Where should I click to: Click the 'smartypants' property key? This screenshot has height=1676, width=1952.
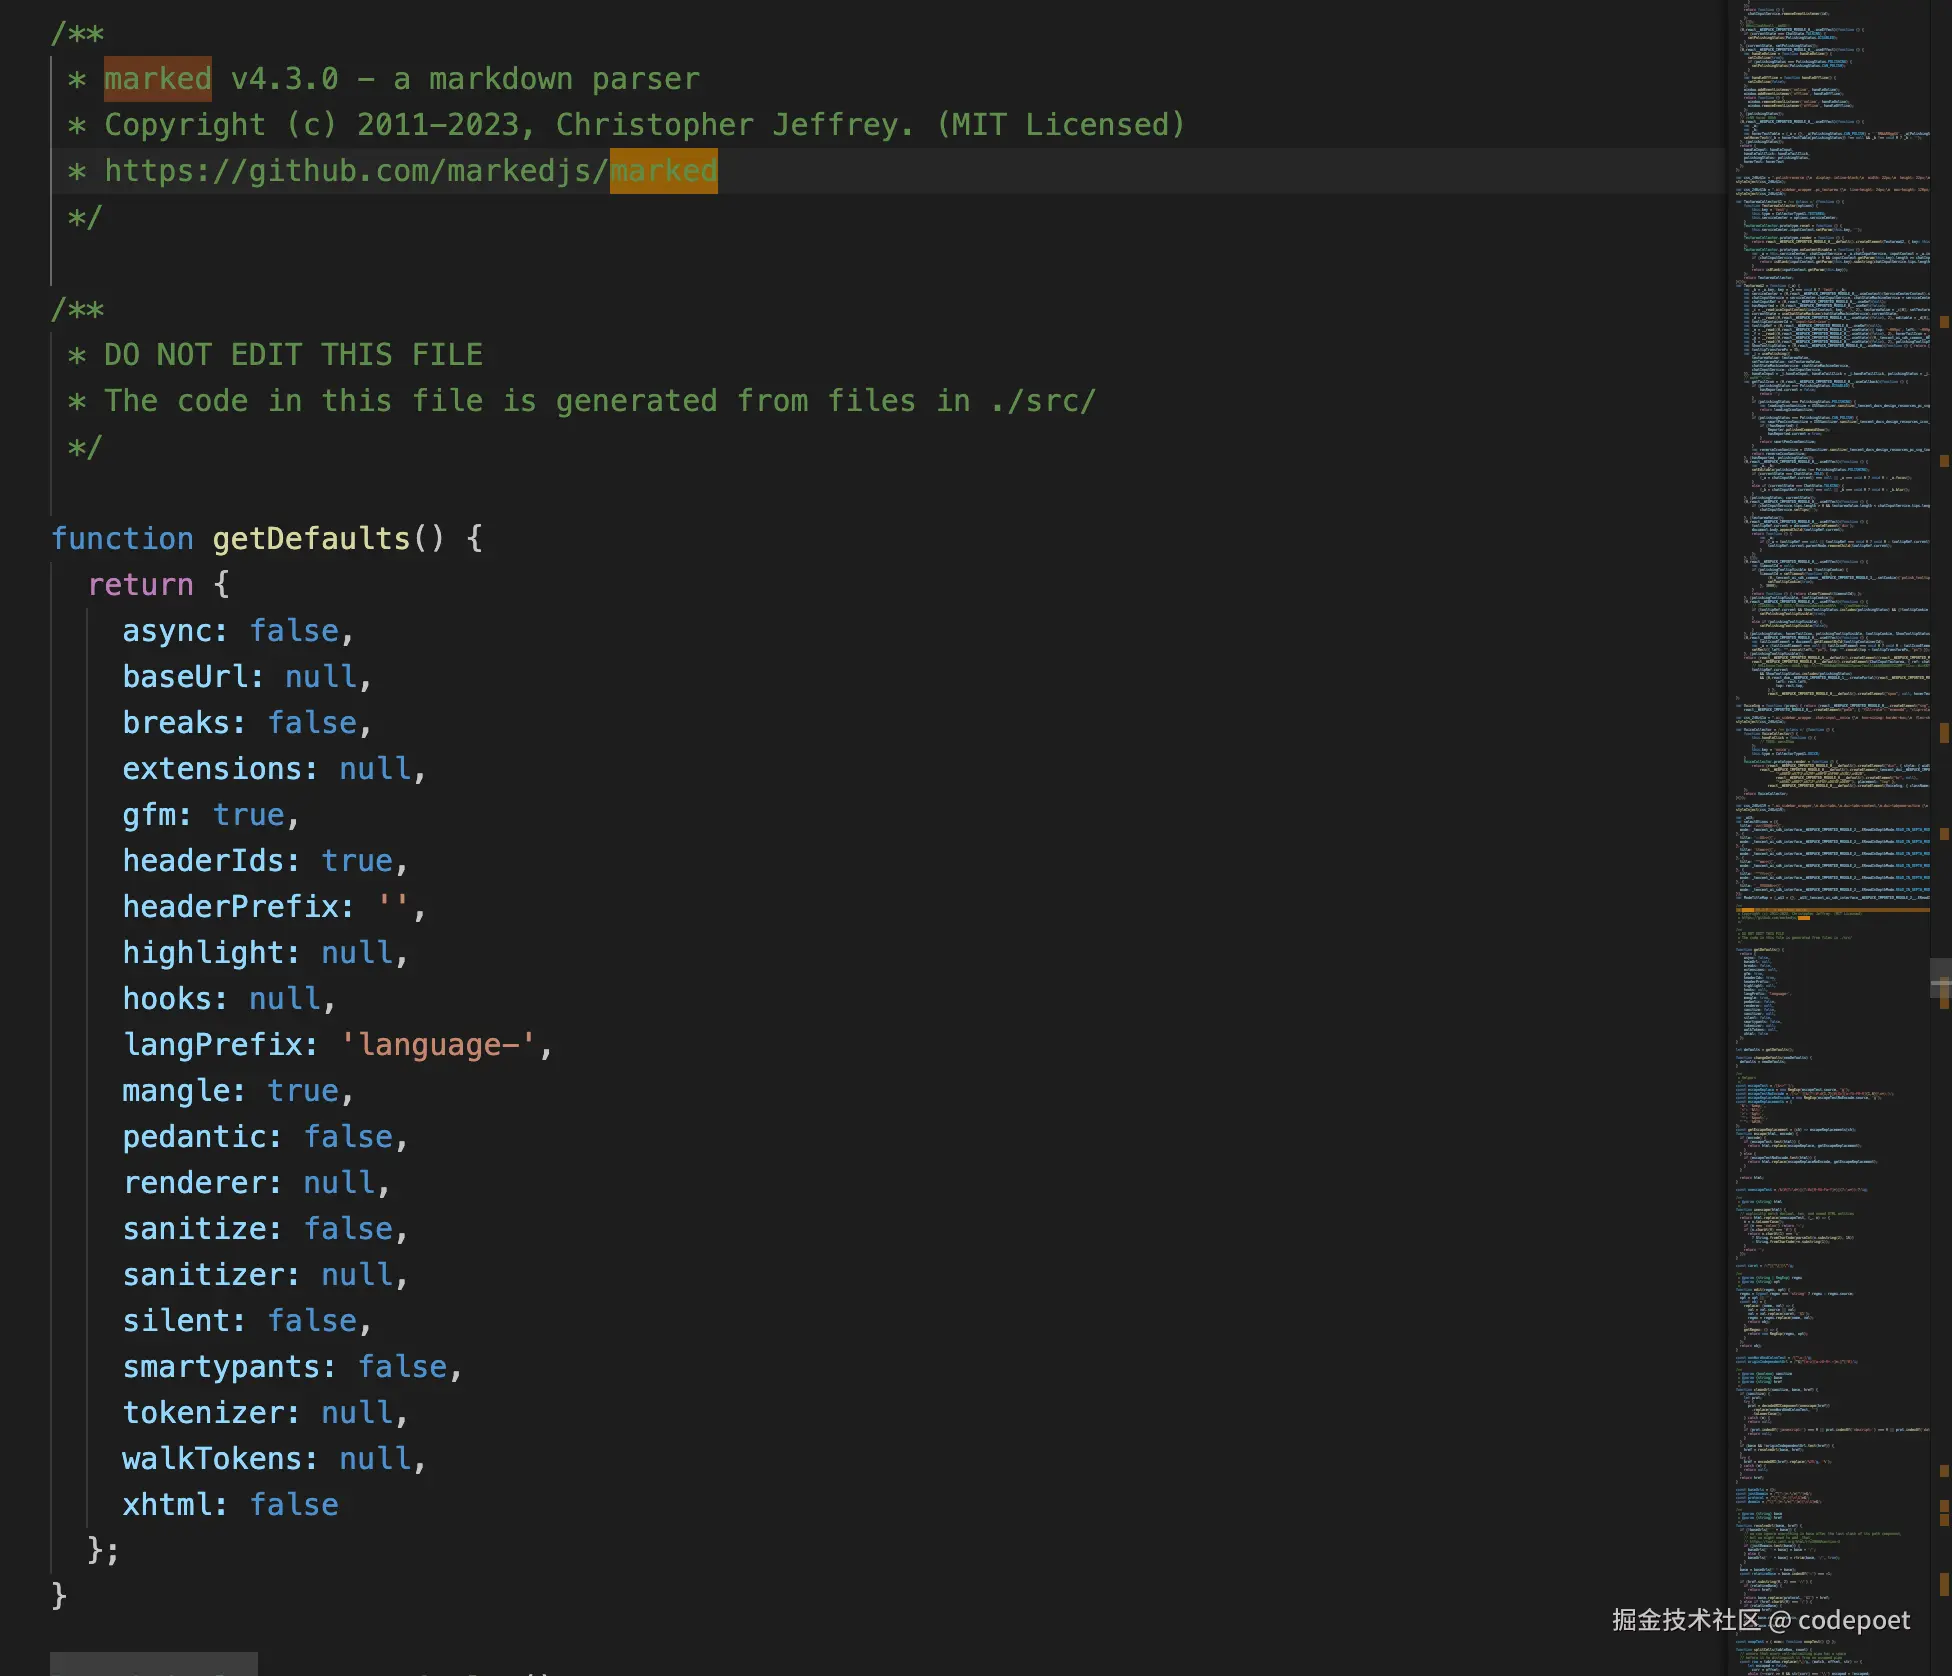[220, 1367]
